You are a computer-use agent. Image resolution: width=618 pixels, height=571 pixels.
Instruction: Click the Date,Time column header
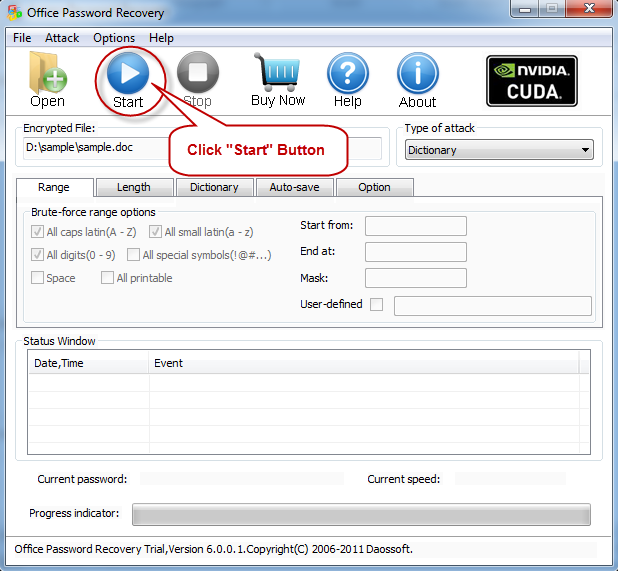[88, 363]
